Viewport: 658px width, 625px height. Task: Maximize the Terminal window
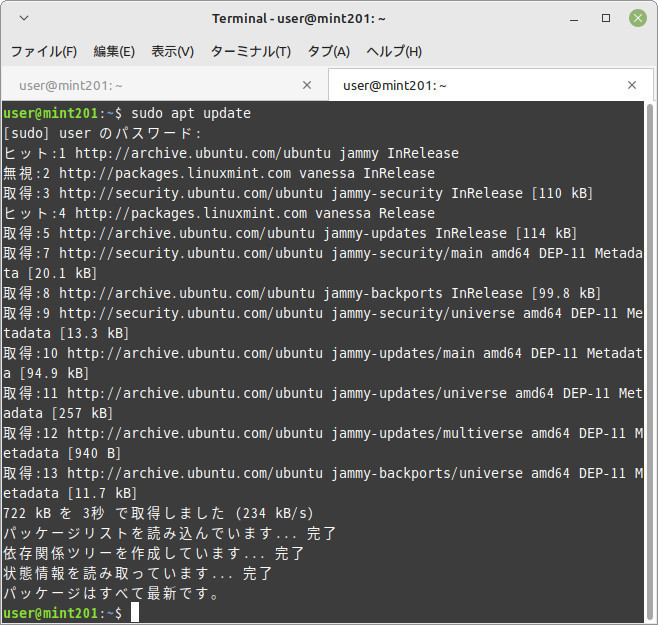point(606,18)
